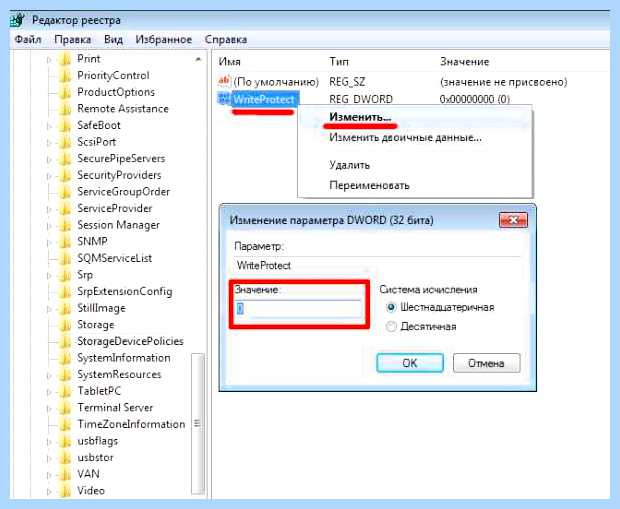Expand the SecurityProviders tree node
Screen dimensions: 620x509
pos(49,176)
